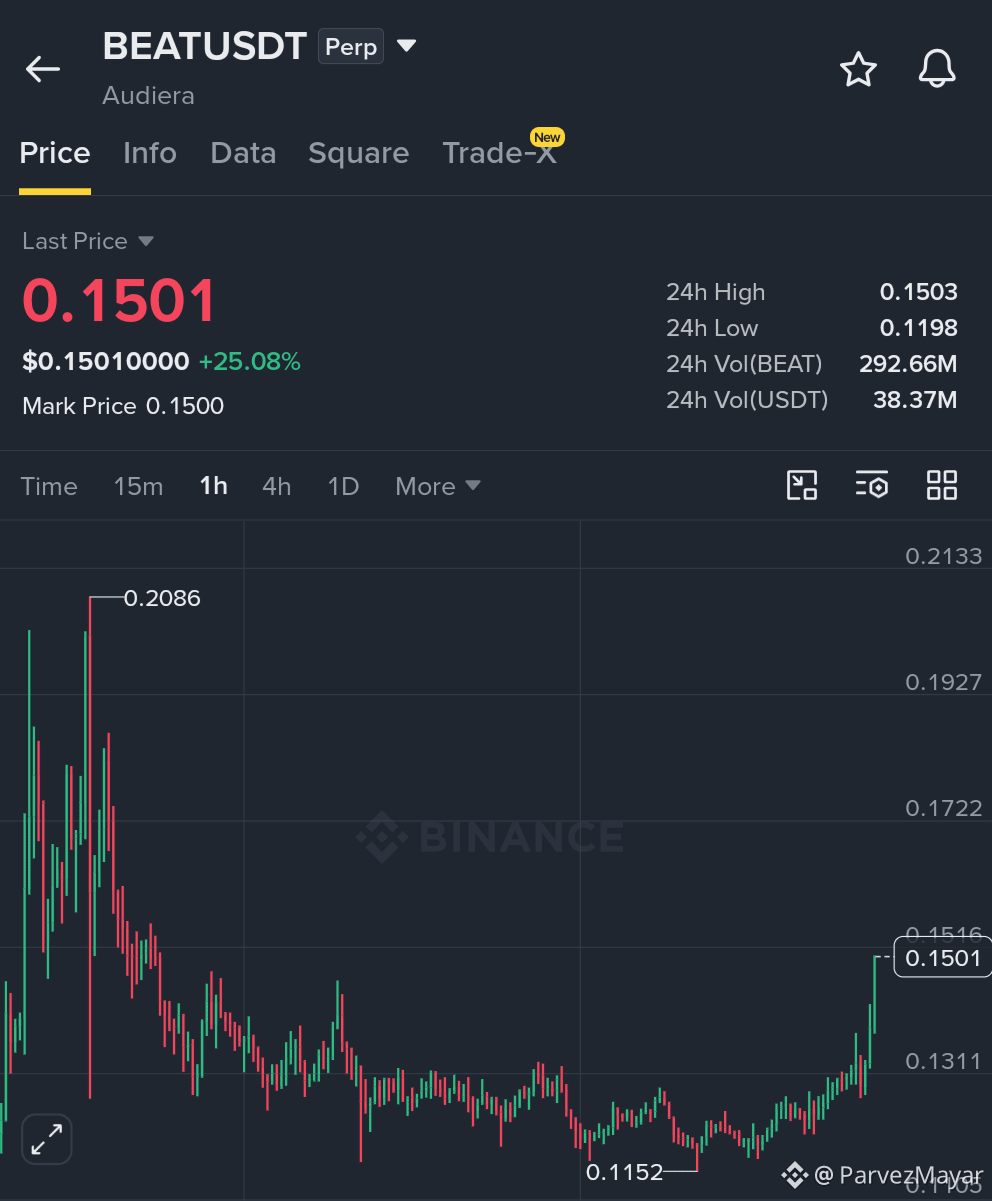Open chart indicator settings icon

pyautogui.click(x=872, y=485)
